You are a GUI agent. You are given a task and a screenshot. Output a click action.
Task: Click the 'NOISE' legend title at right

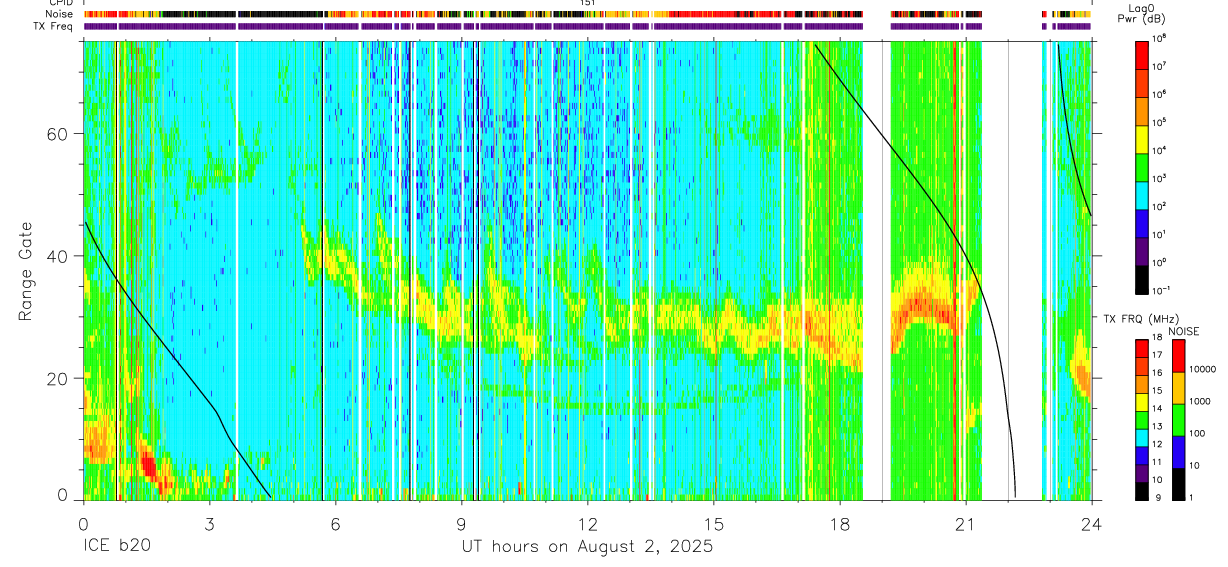click(x=1183, y=331)
